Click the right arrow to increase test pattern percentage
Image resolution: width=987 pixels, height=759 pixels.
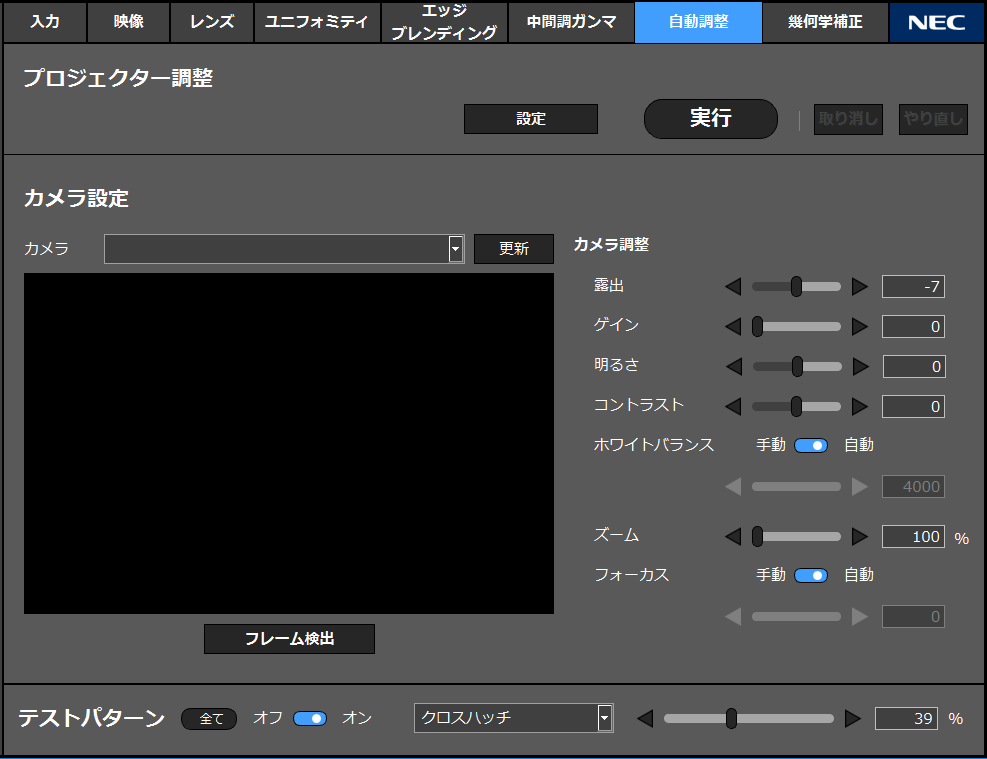point(853,718)
